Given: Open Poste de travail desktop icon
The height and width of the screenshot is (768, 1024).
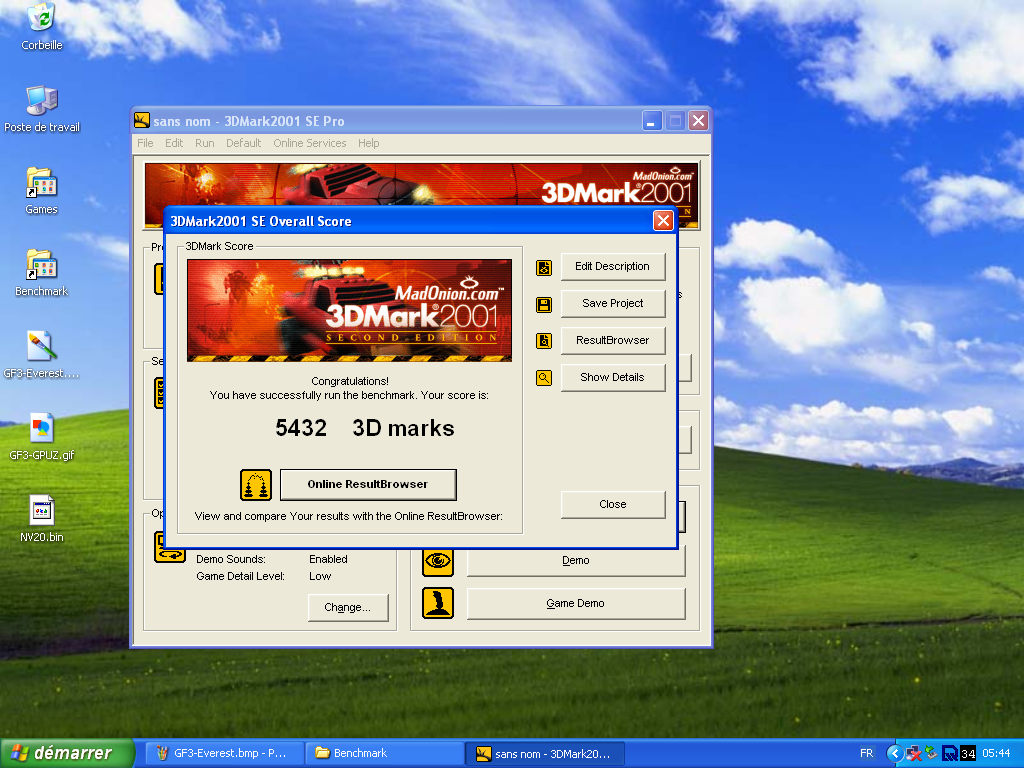Looking at the screenshot, I should 42,101.
